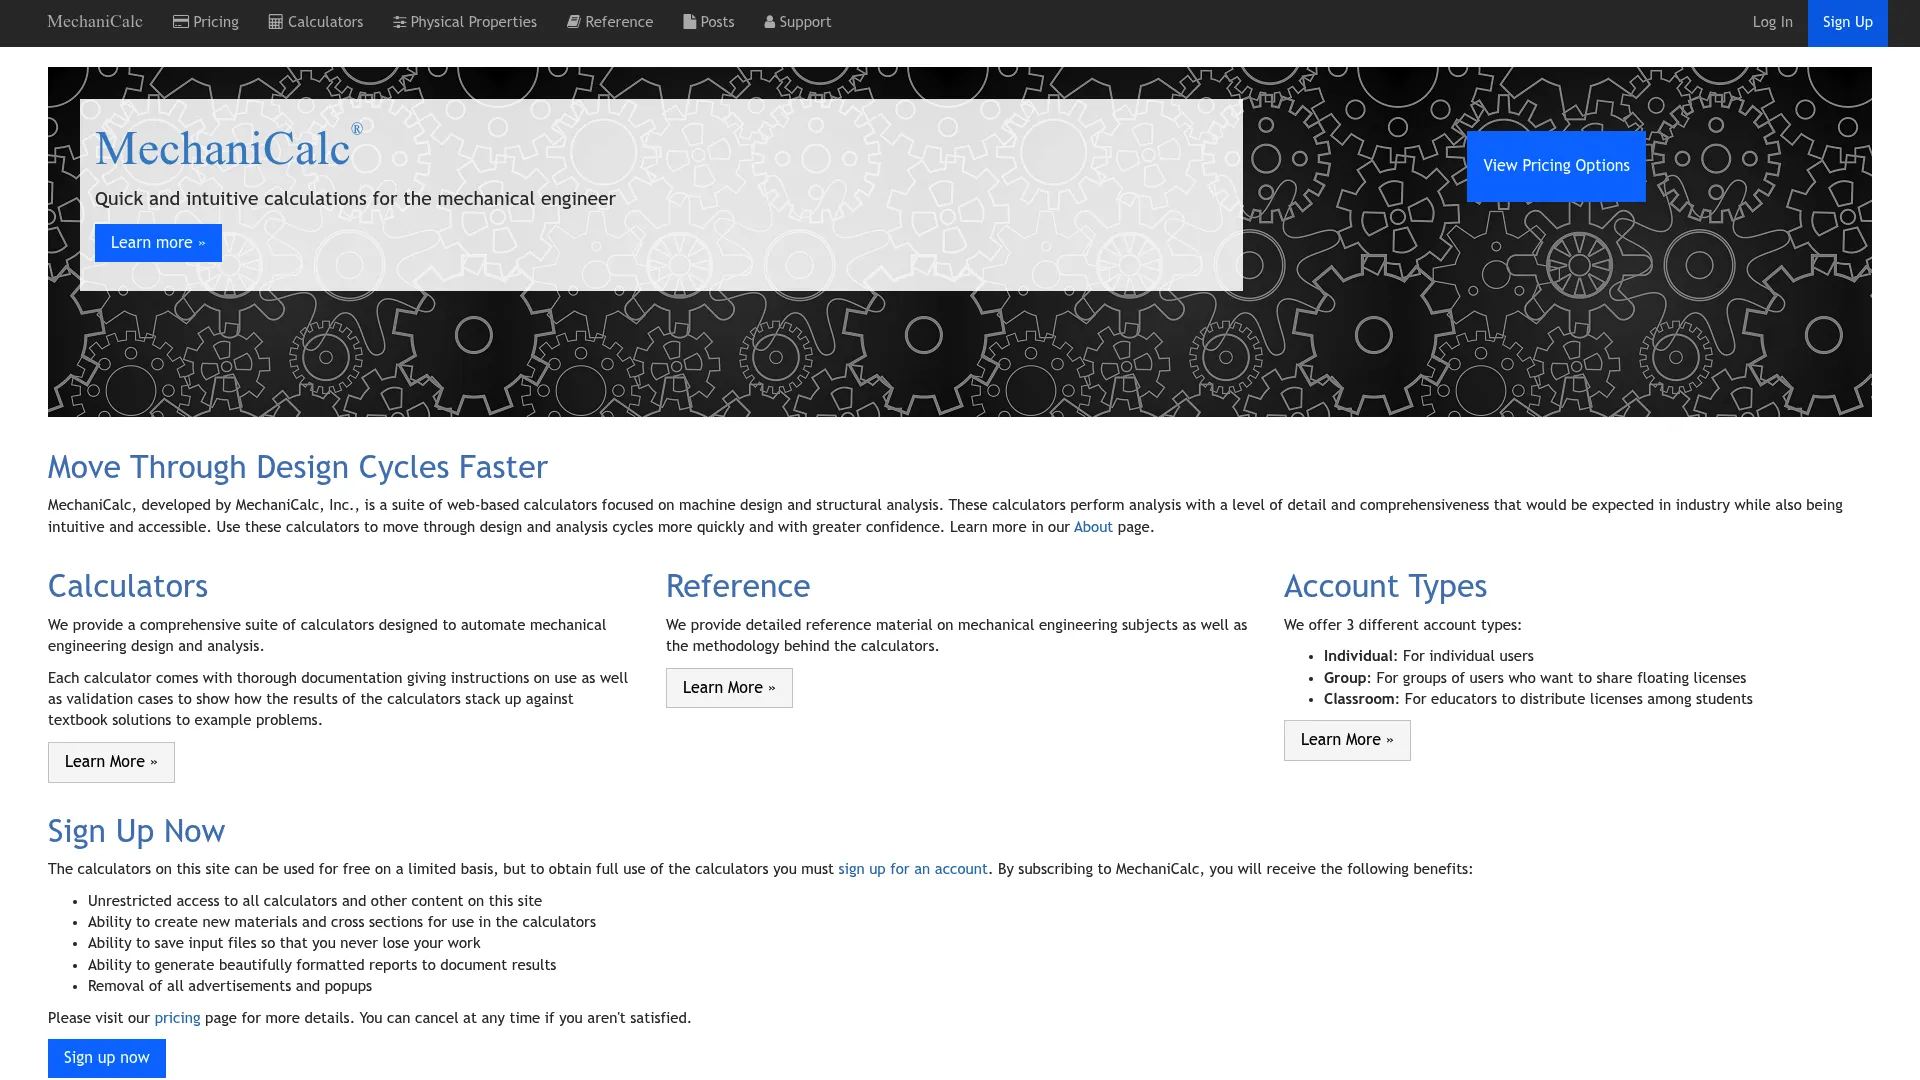Click the large MechaniCalc banner logo
1920x1080 pixels.
coord(229,147)
